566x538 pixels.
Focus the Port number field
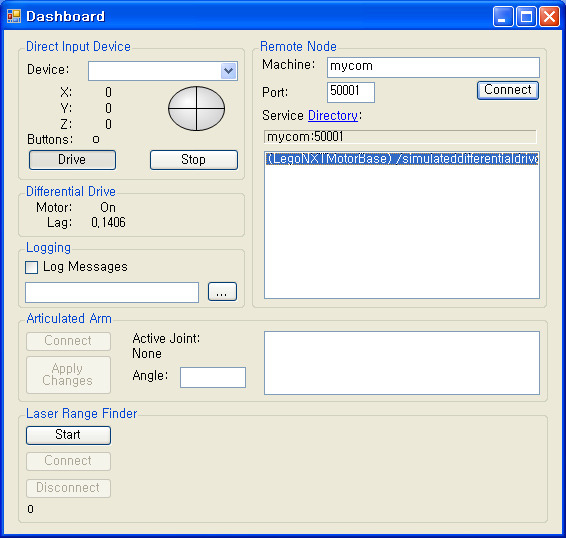point(351,92)
